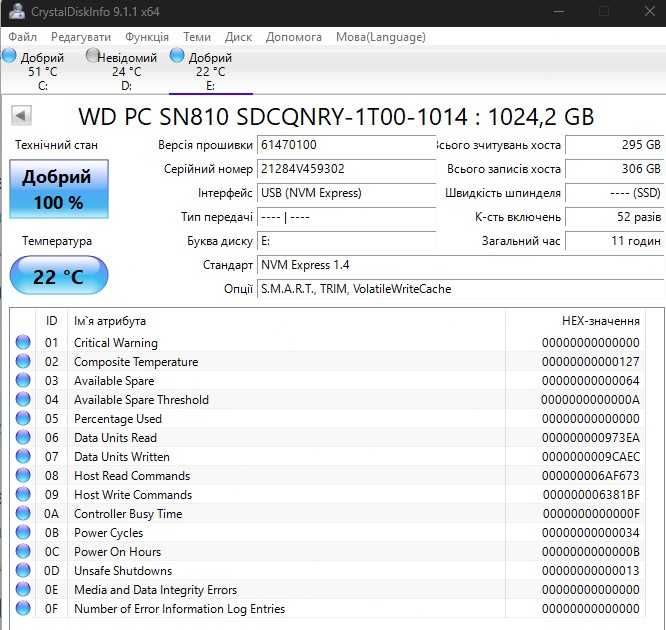Click status orb of Power On Hours row
This screenshot has width=666, height=630.
click(23, 551)
